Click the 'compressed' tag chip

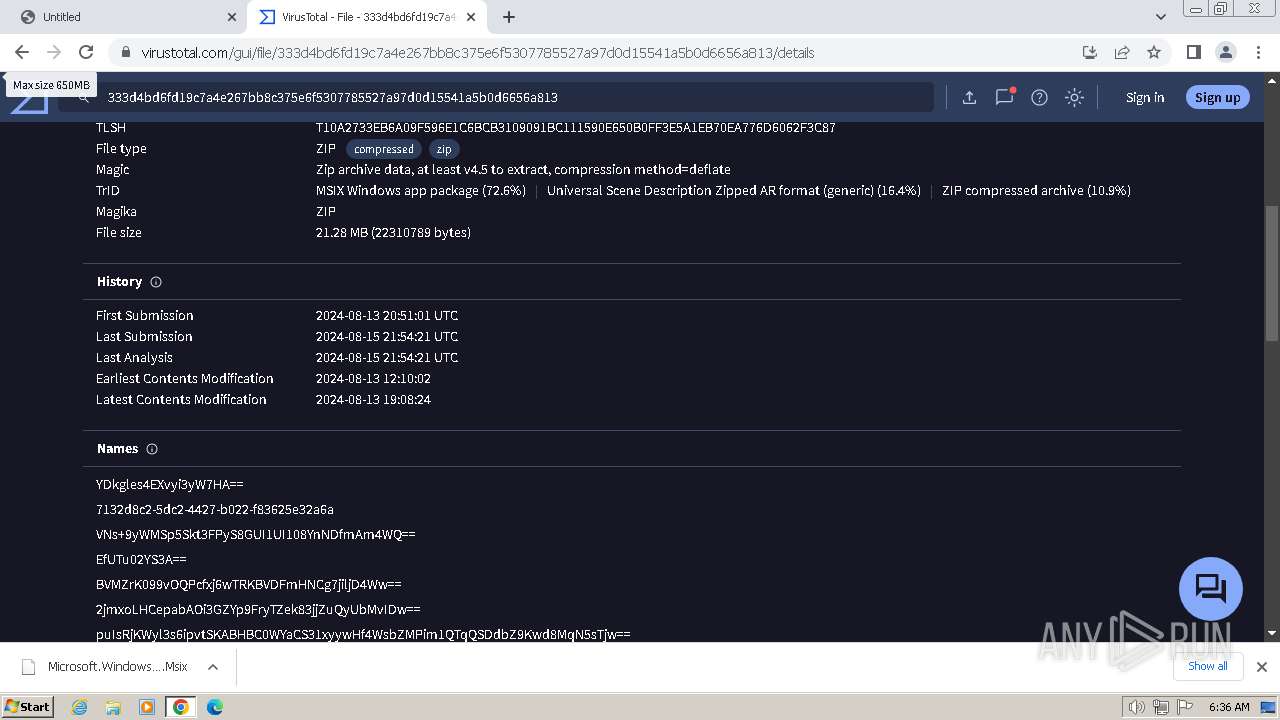tap(383, 149)
